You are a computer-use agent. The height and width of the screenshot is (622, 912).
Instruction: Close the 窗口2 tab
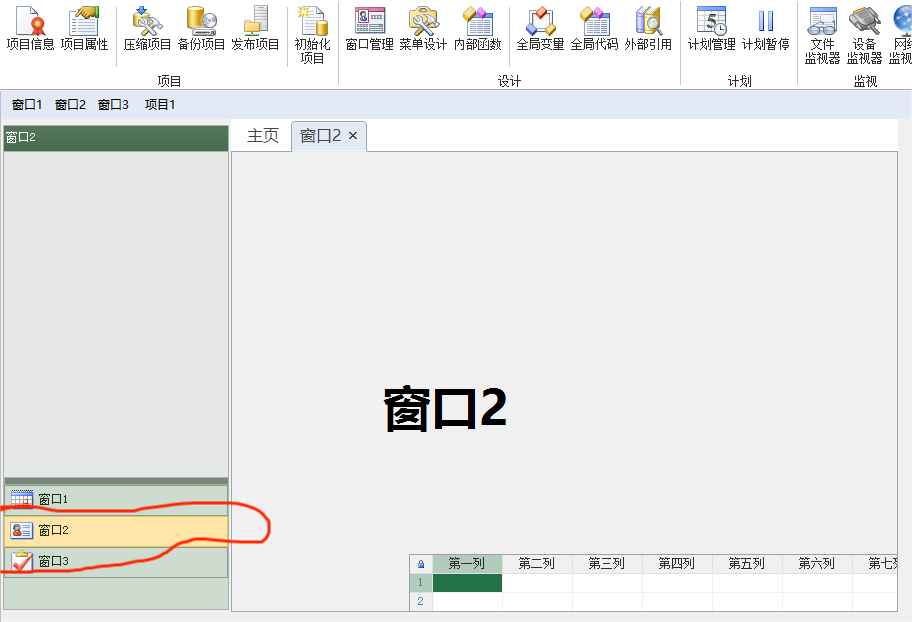click(x=353, y=136)
